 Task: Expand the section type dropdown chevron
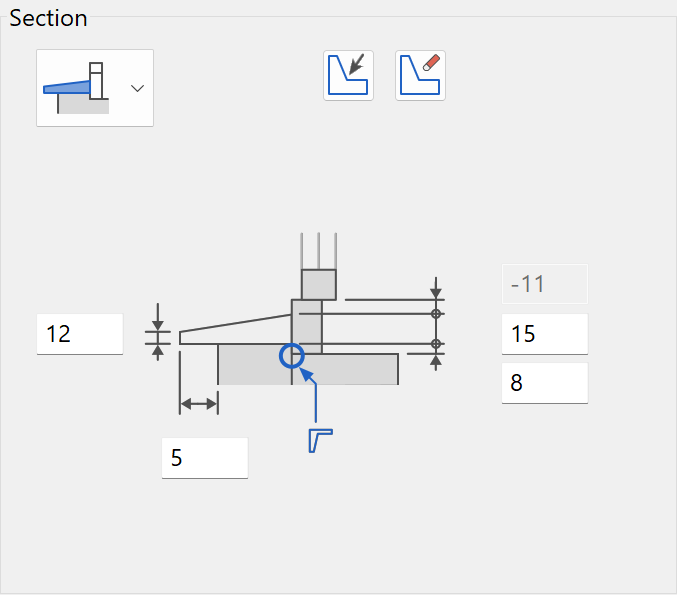137,89
